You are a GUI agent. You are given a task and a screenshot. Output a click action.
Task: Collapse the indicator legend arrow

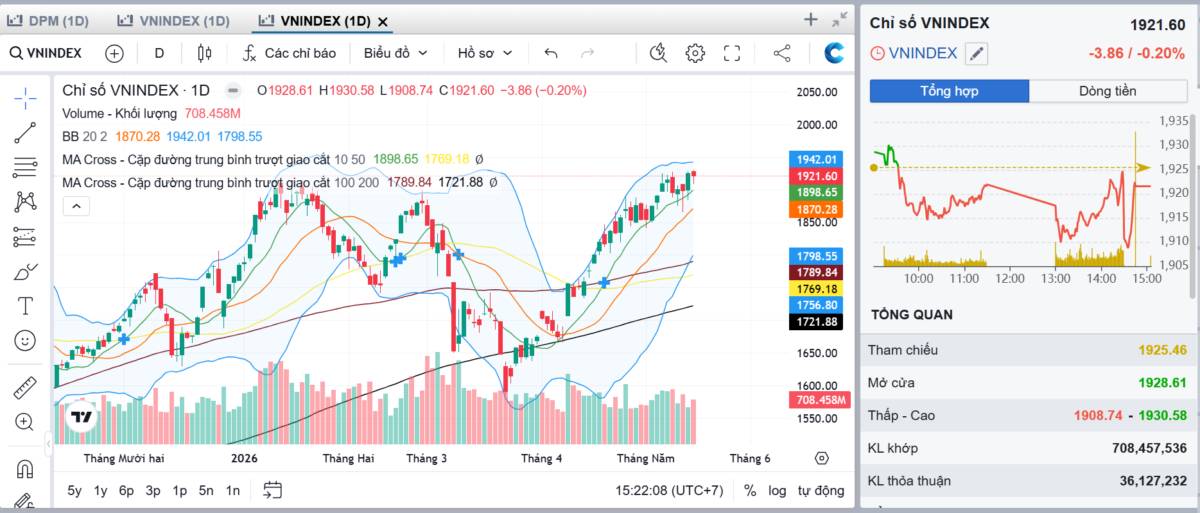point(76,206)
